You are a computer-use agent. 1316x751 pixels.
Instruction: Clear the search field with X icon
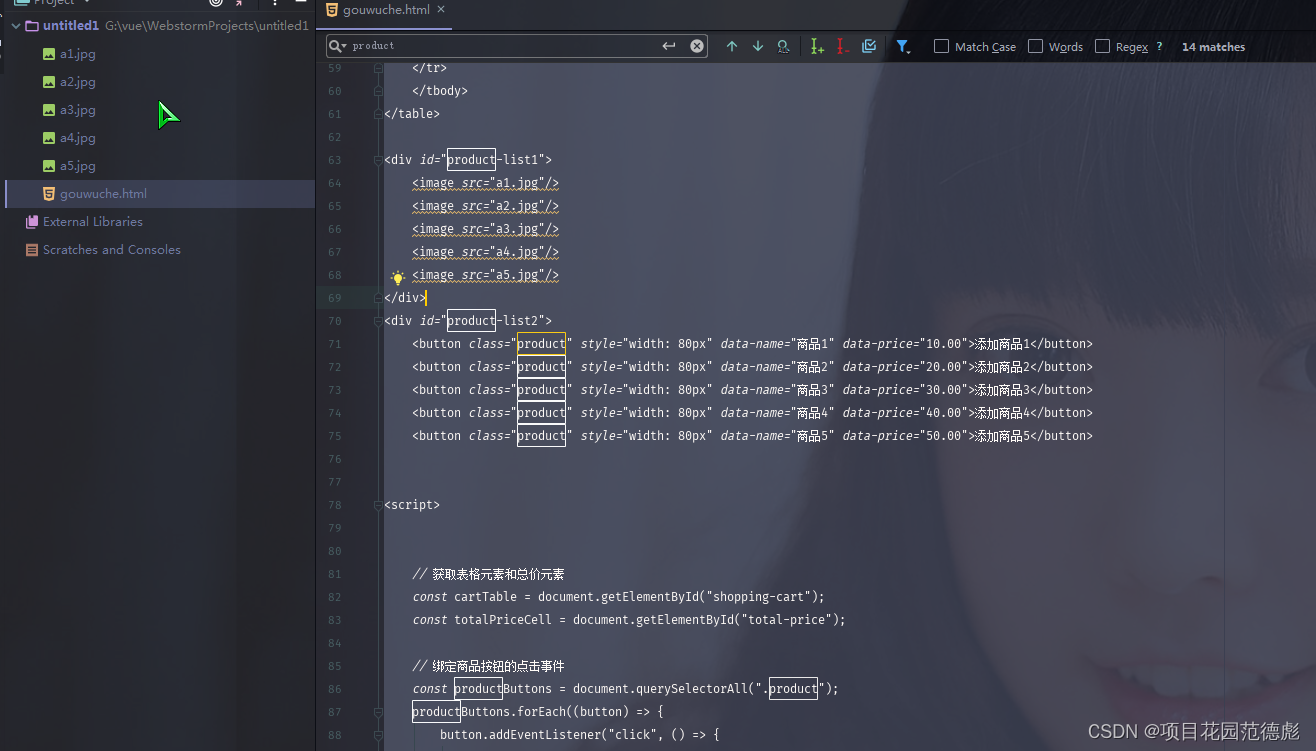[697, 46]
